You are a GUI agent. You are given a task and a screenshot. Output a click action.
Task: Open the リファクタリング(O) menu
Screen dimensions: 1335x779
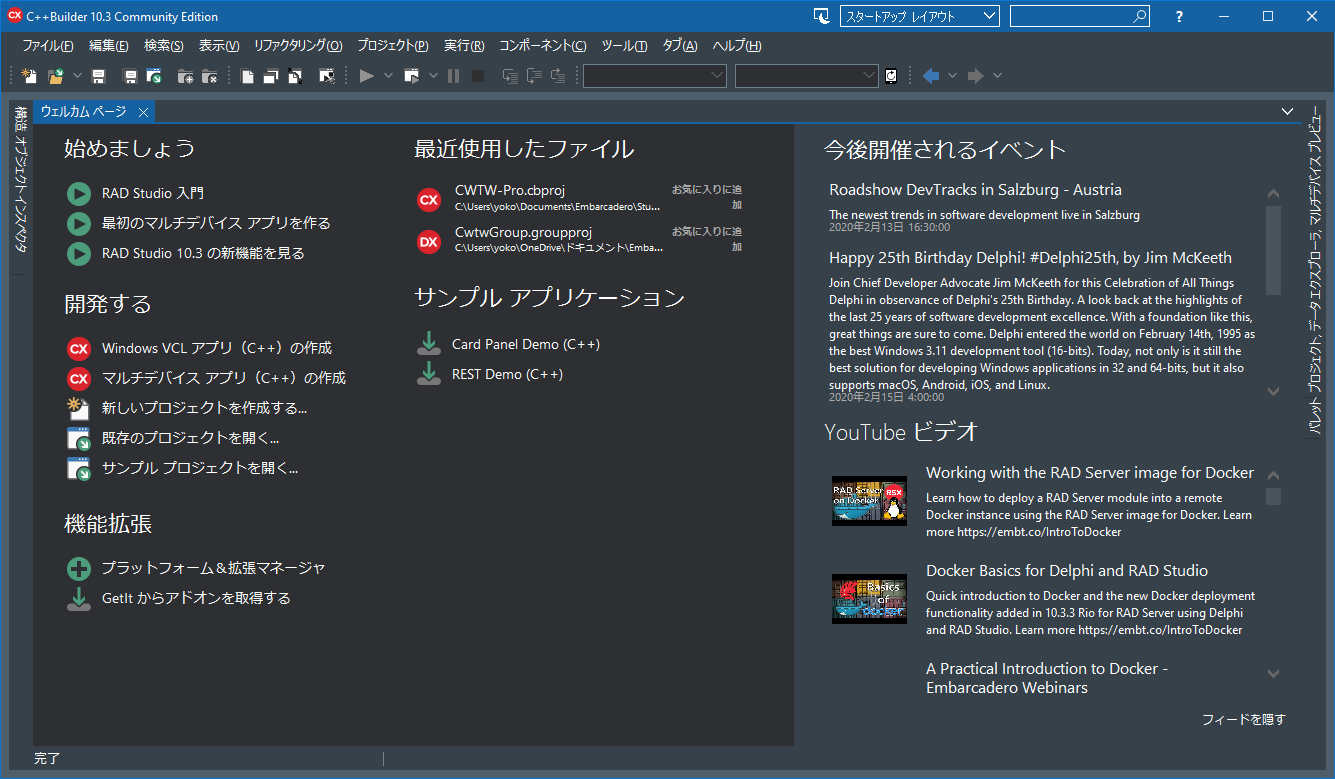tap(298, 46)
